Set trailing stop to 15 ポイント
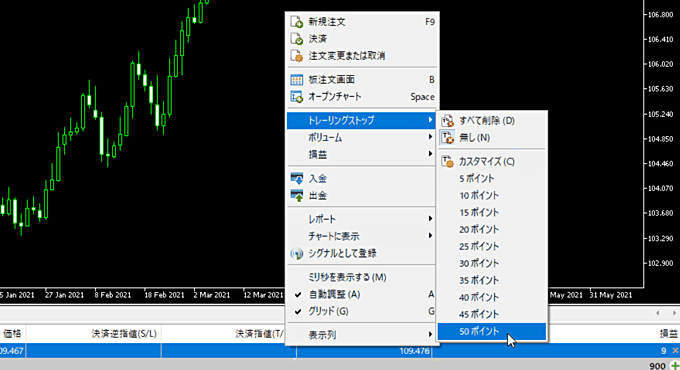This screenshot has height=370, width=680. [492, 212]
